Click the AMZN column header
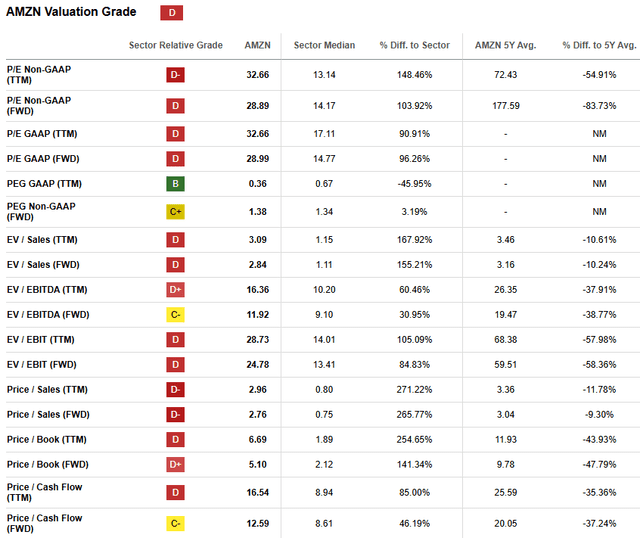The width and height of the screenshot is (640, 538). pos(258,45)
